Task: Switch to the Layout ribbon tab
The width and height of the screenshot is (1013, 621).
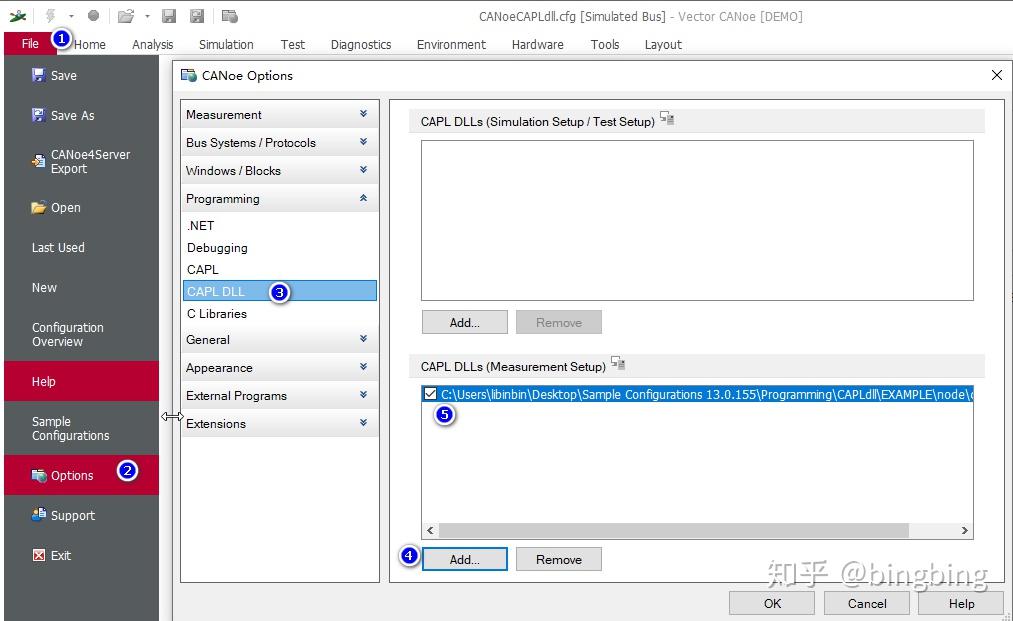Action: point(663,45)
